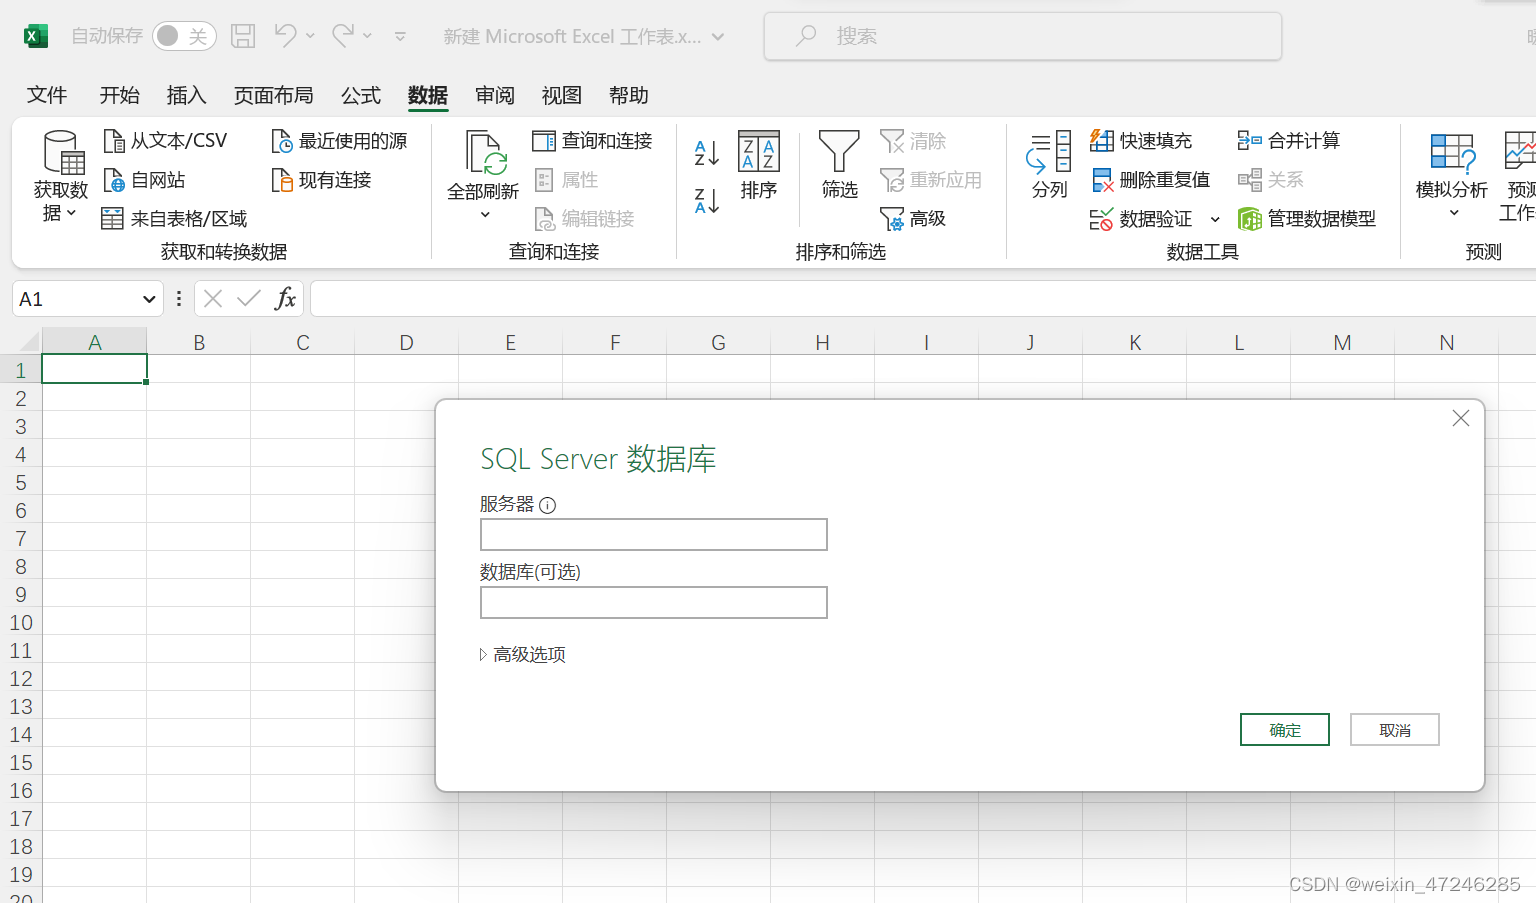
Task: Click the Refresh All (全部刷新) icon
Action: pos(484,153)
